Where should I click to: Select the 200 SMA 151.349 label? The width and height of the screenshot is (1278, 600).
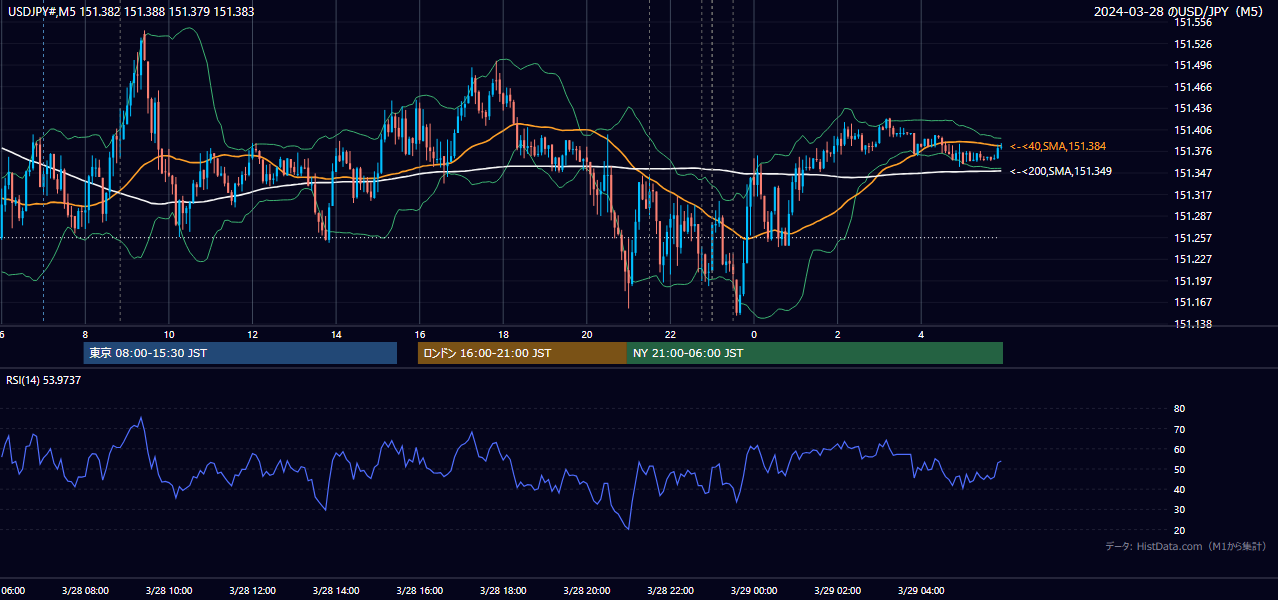(1060, 172)
